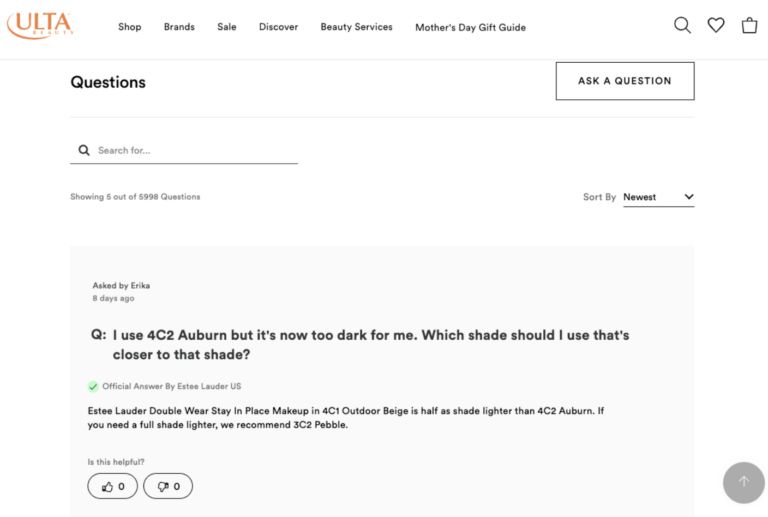Open the shopping bag icon
768x517 pixels.
click(x=749, y=26)
